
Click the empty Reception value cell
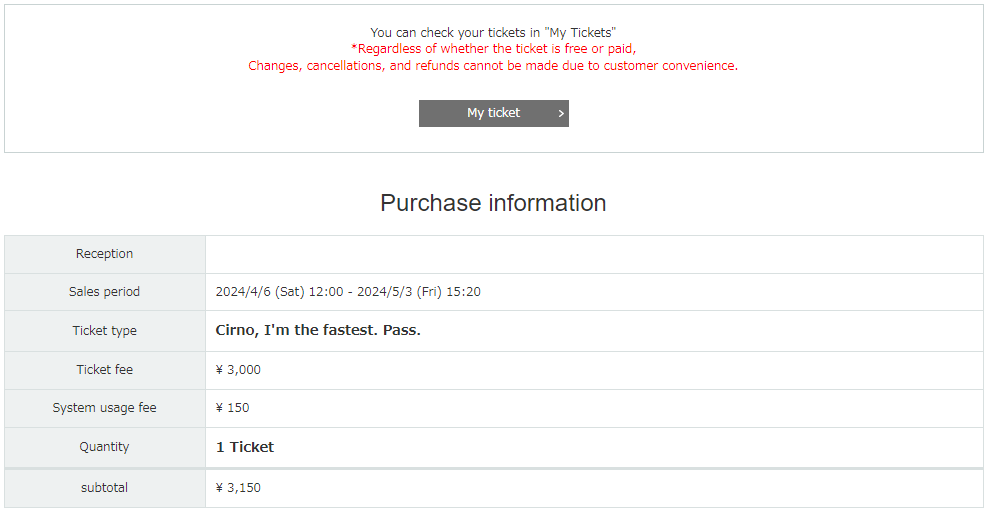pos(594,254)
